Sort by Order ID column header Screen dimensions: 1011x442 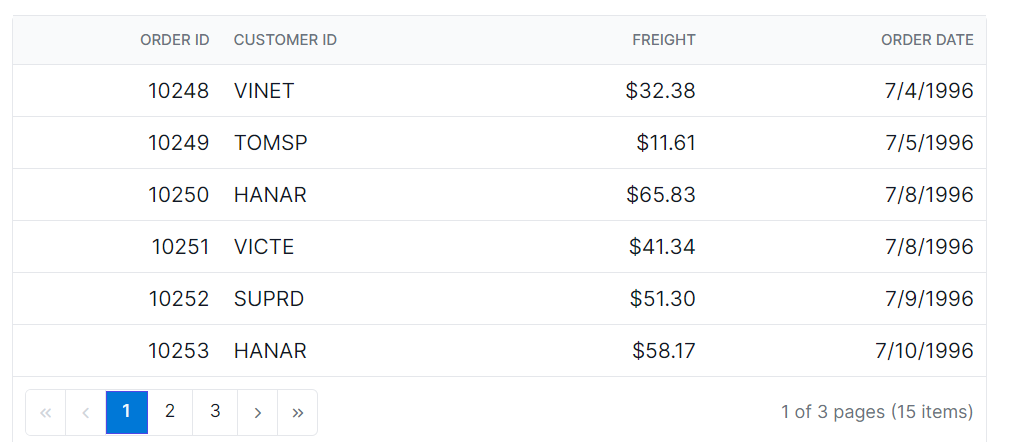coord(174,40)
